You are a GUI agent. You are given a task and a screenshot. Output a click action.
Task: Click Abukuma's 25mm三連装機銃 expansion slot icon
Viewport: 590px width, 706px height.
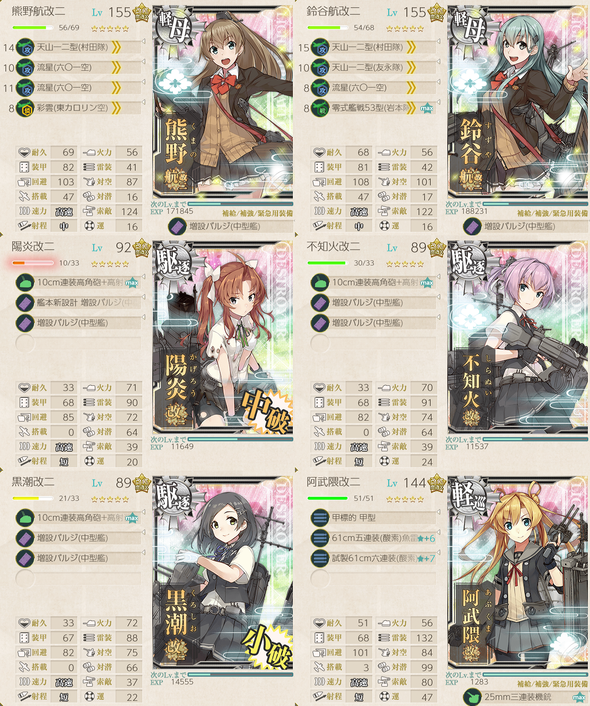click(x=472, y=697)
